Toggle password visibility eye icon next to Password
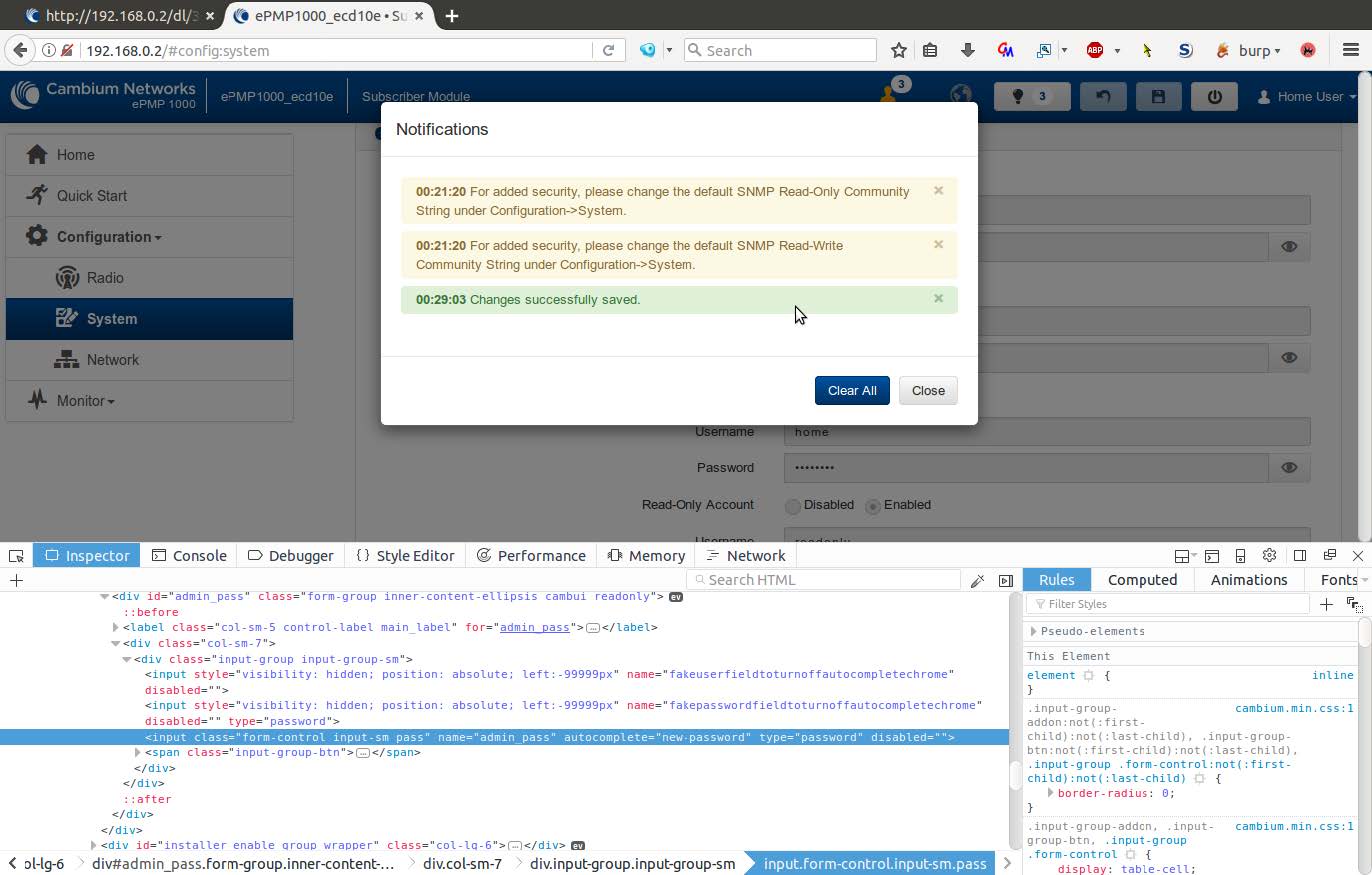Image resolution: width=1372 pixels, height=875 pixels. pos(1289,467)
